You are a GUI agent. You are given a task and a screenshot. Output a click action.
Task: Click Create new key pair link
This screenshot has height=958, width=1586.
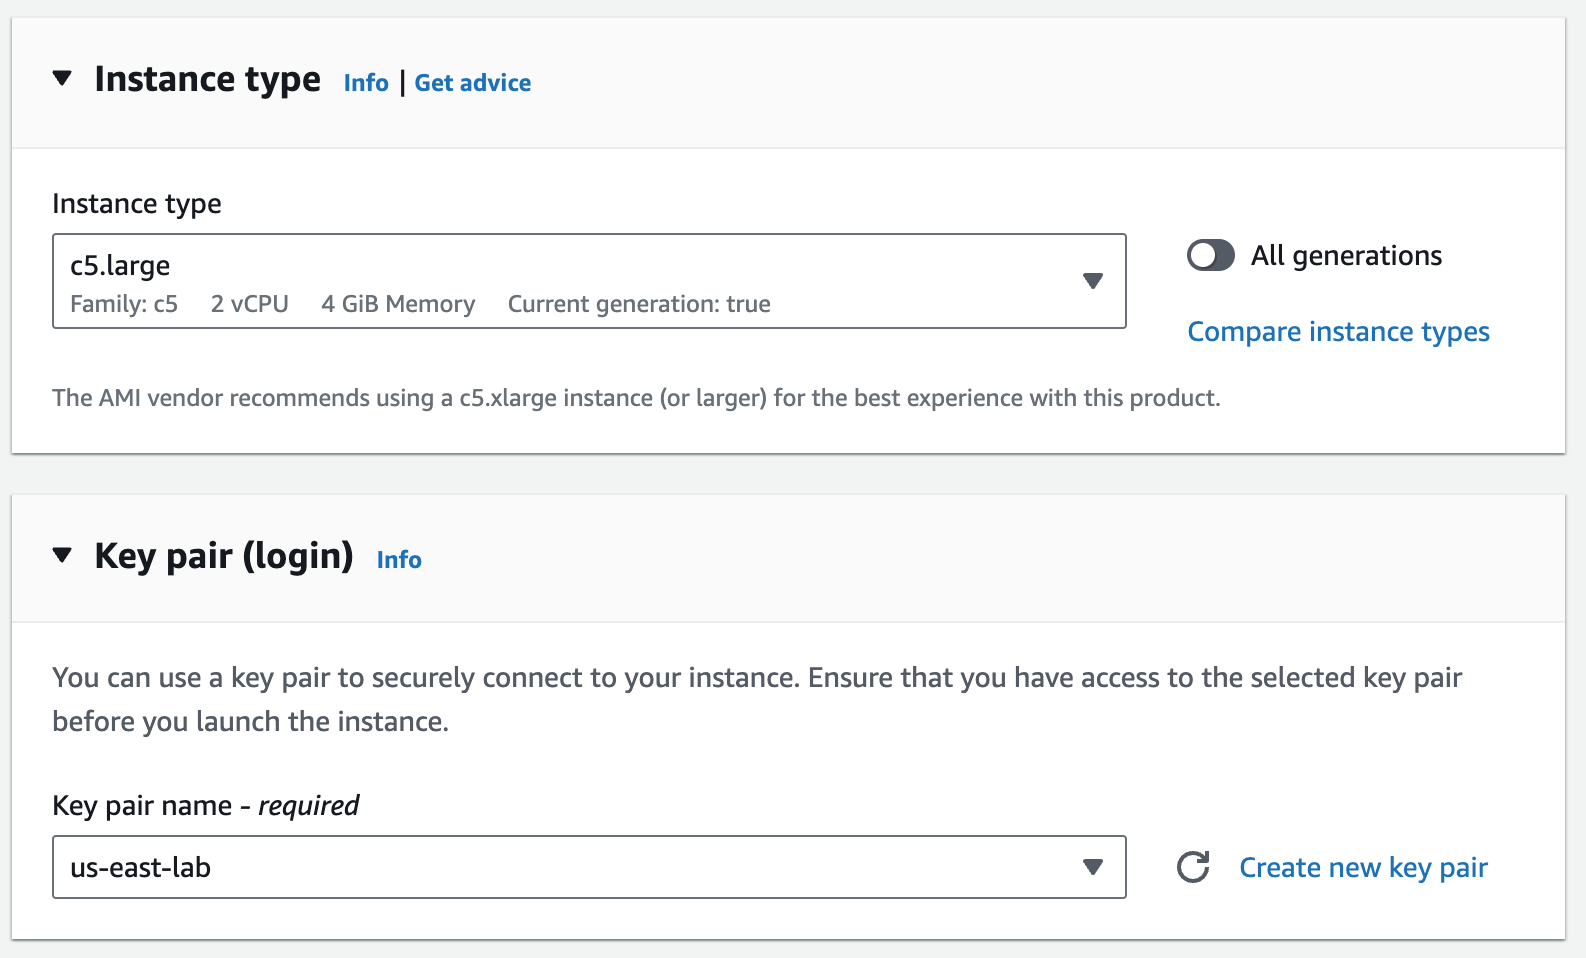coord(1363,868)
